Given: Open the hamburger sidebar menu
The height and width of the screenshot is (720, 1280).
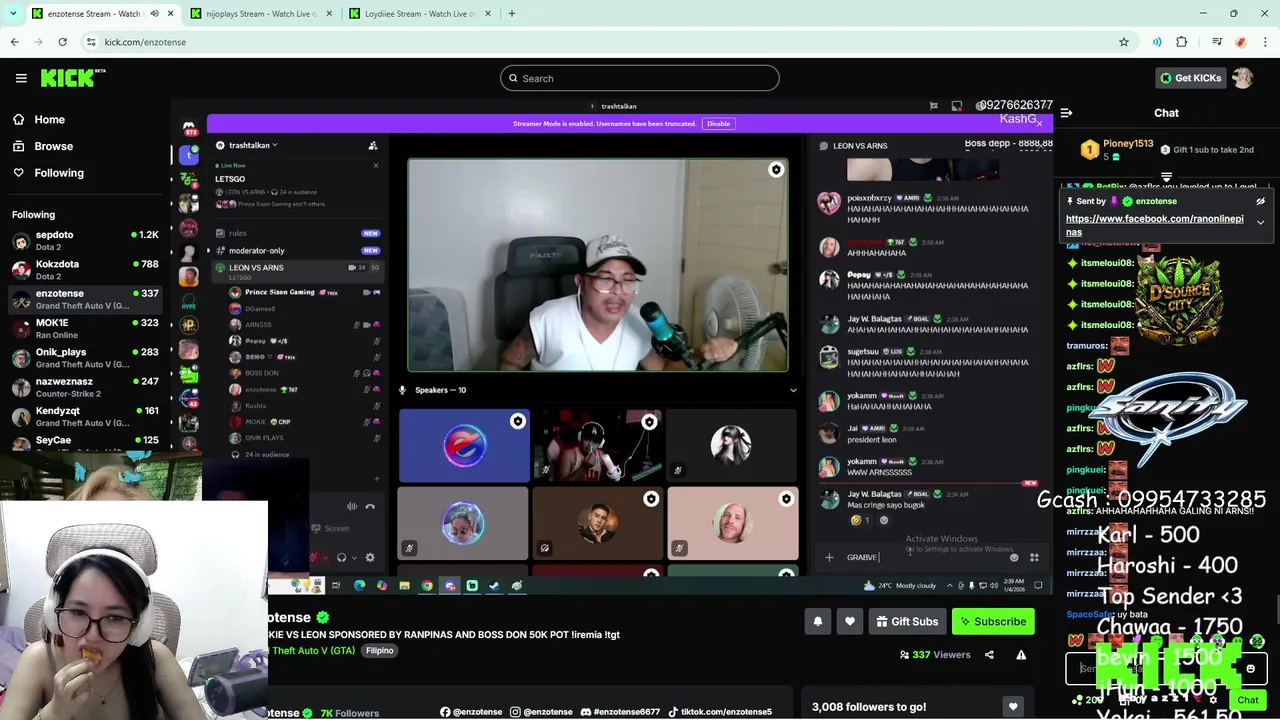Looking at the screenshot, I should tap(21, 78).
